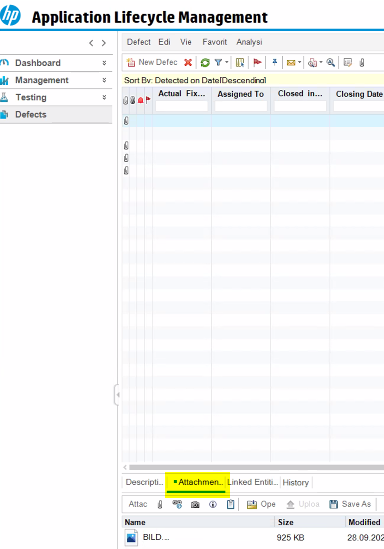The image size is (384, 549).
Task: Select the Defects module in sidebar
Action: click(x=56, y=114)
